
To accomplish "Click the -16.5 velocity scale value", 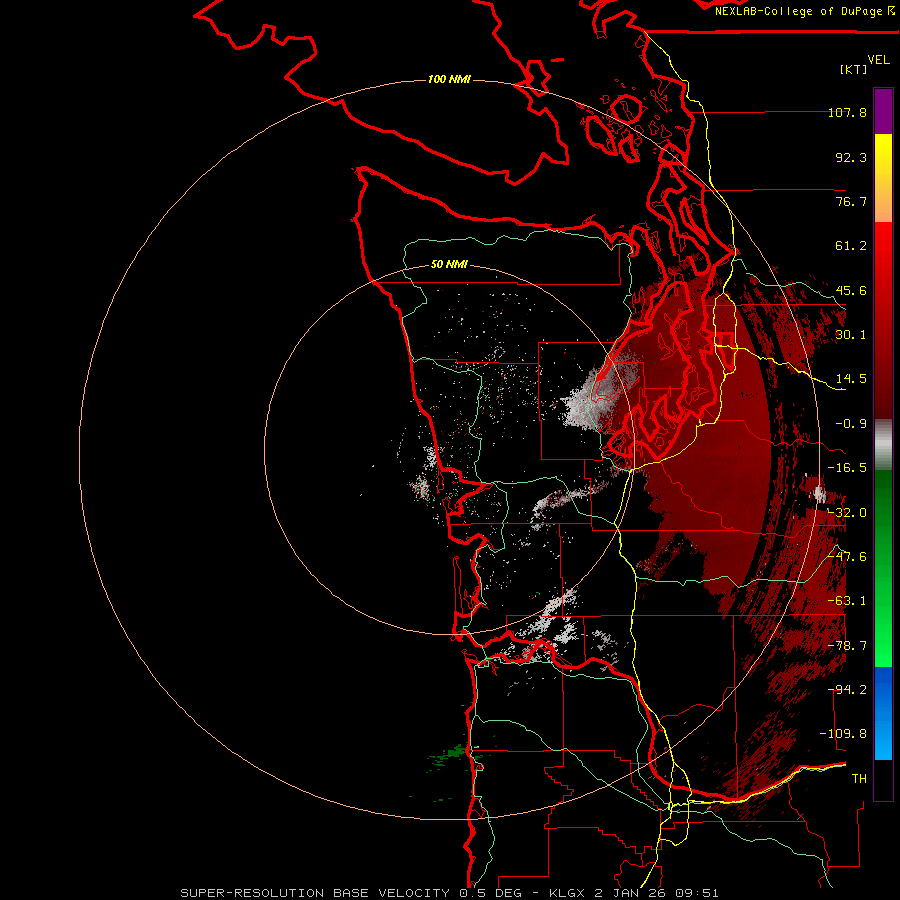I will click(x=847, y=468).
